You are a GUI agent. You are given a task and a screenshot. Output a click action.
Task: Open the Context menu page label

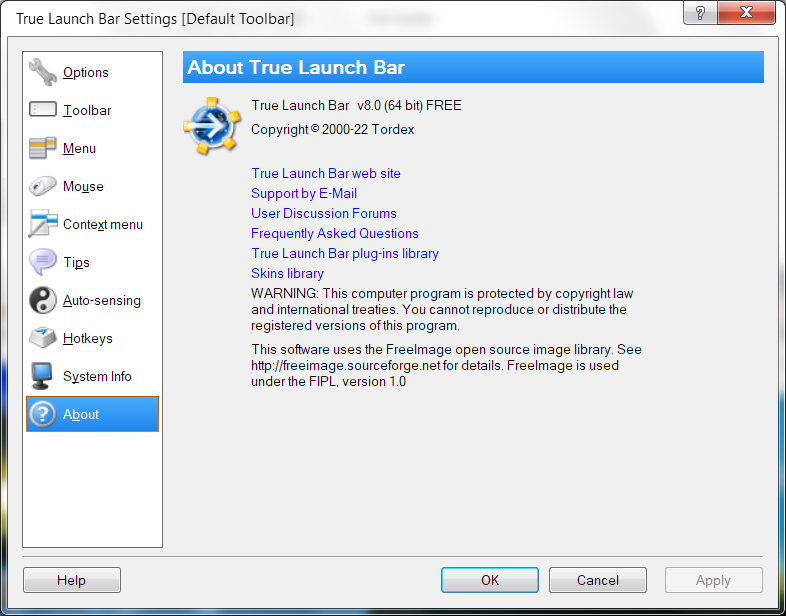(x=103, y=225)
